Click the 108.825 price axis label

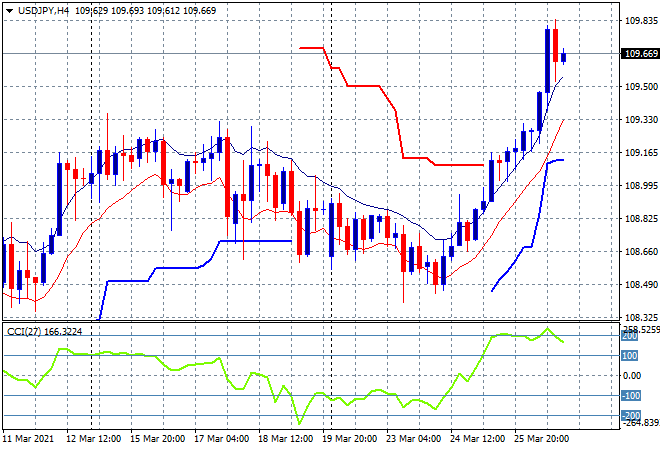641,219
